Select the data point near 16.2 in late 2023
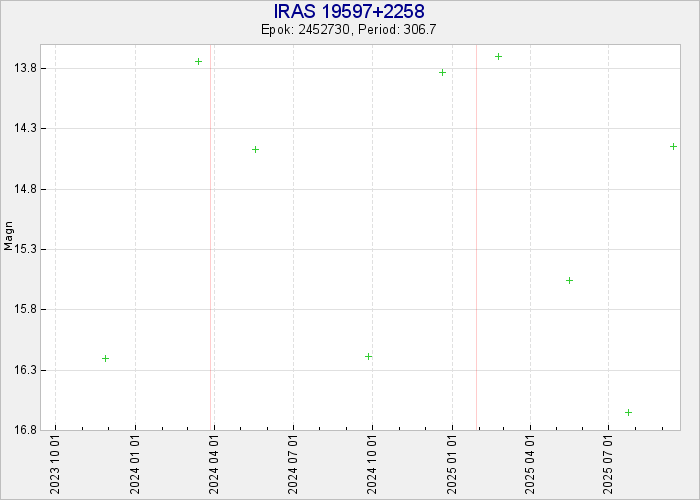The image size is (700, 500). point(105,358)
